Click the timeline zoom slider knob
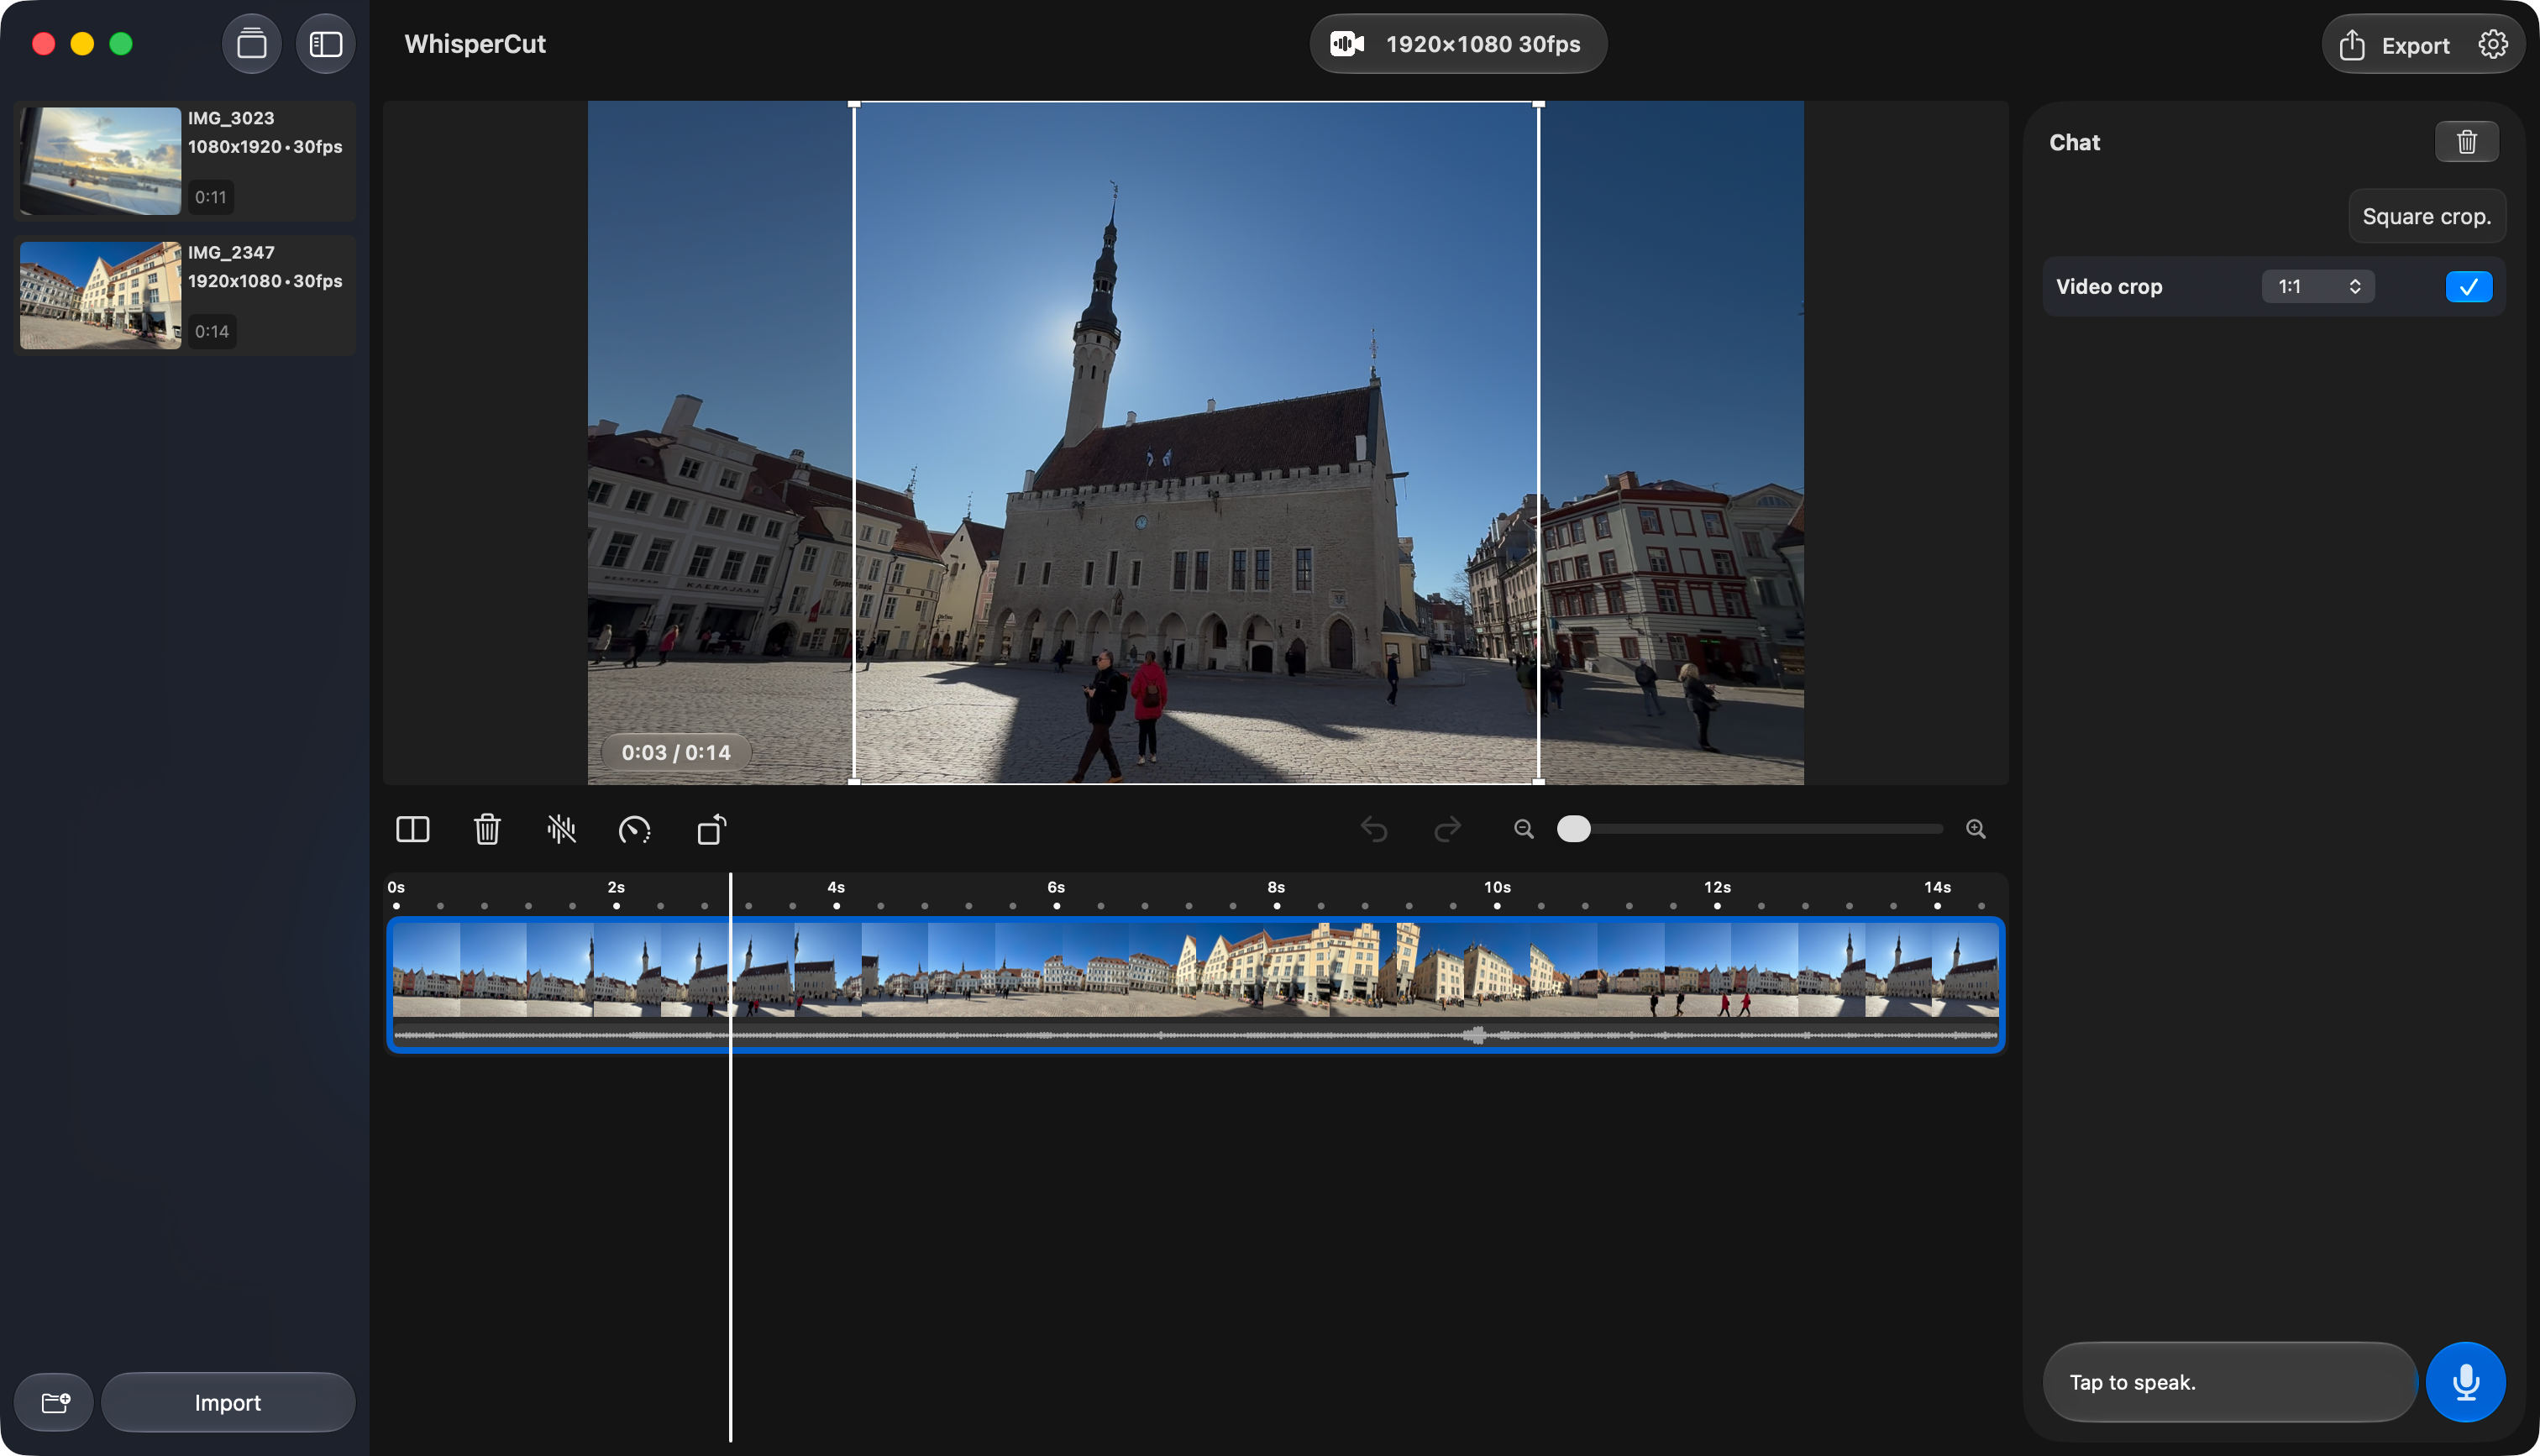Screen dimensions: 2540x1456 tap(1573, 829)
